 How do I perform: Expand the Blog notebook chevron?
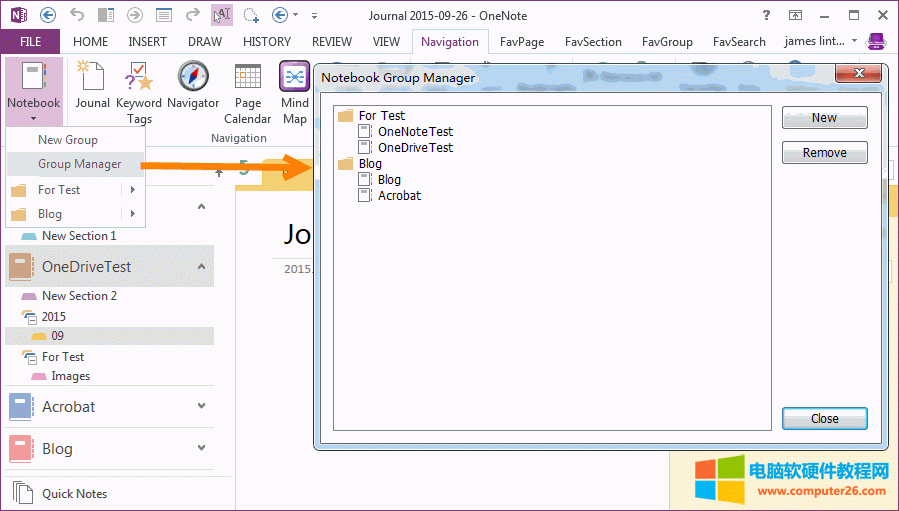[201, 448]
